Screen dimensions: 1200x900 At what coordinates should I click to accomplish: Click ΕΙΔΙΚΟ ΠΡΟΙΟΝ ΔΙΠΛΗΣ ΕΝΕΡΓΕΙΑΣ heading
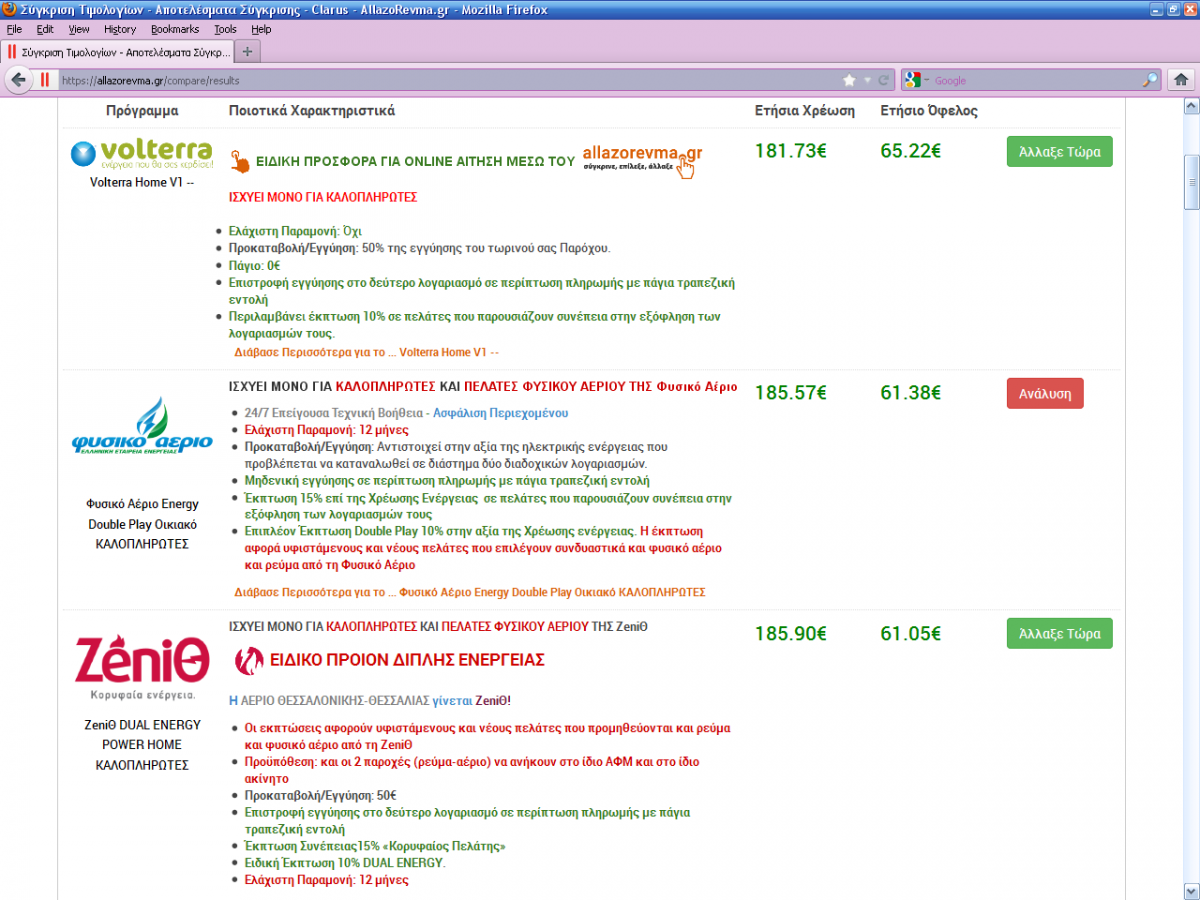pos(407,660)
